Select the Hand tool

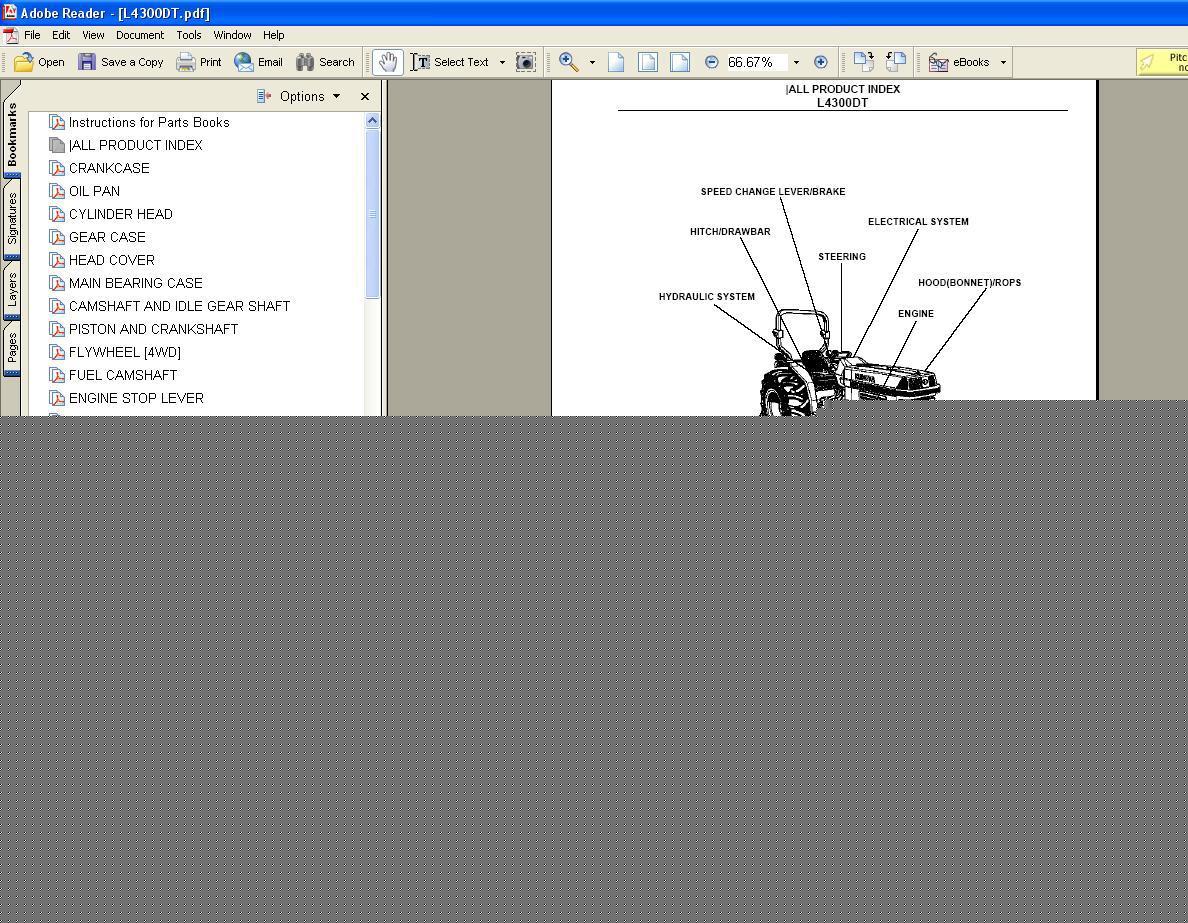click(388, 62)
